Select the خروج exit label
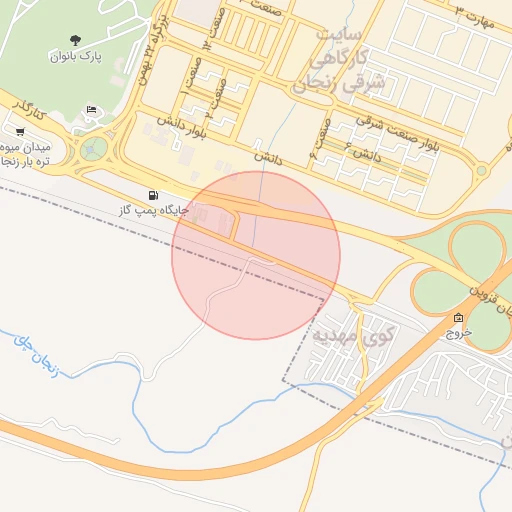This screenshot has height=512, width=512. click(459, 332)
